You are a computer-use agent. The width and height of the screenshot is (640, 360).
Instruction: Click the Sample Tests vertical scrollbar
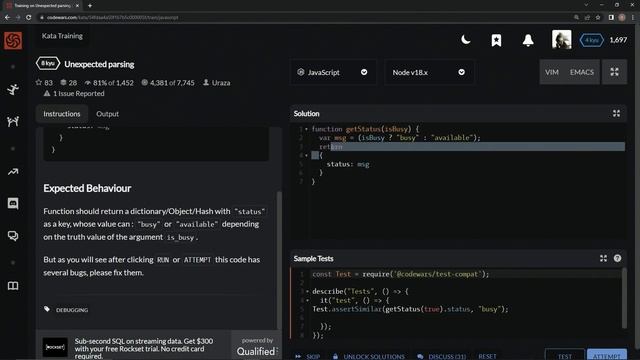(x=624, y=298)
